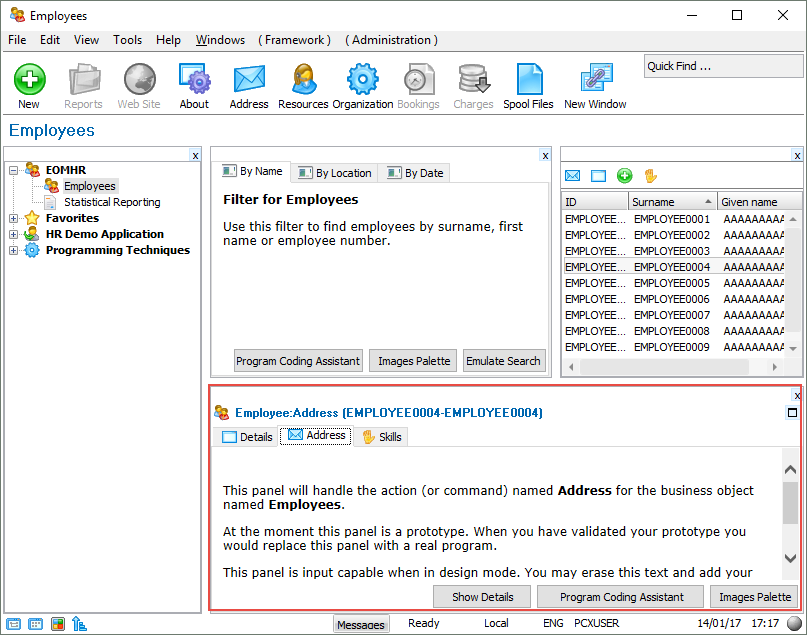Click Emulate Search button

pos(503,361)
